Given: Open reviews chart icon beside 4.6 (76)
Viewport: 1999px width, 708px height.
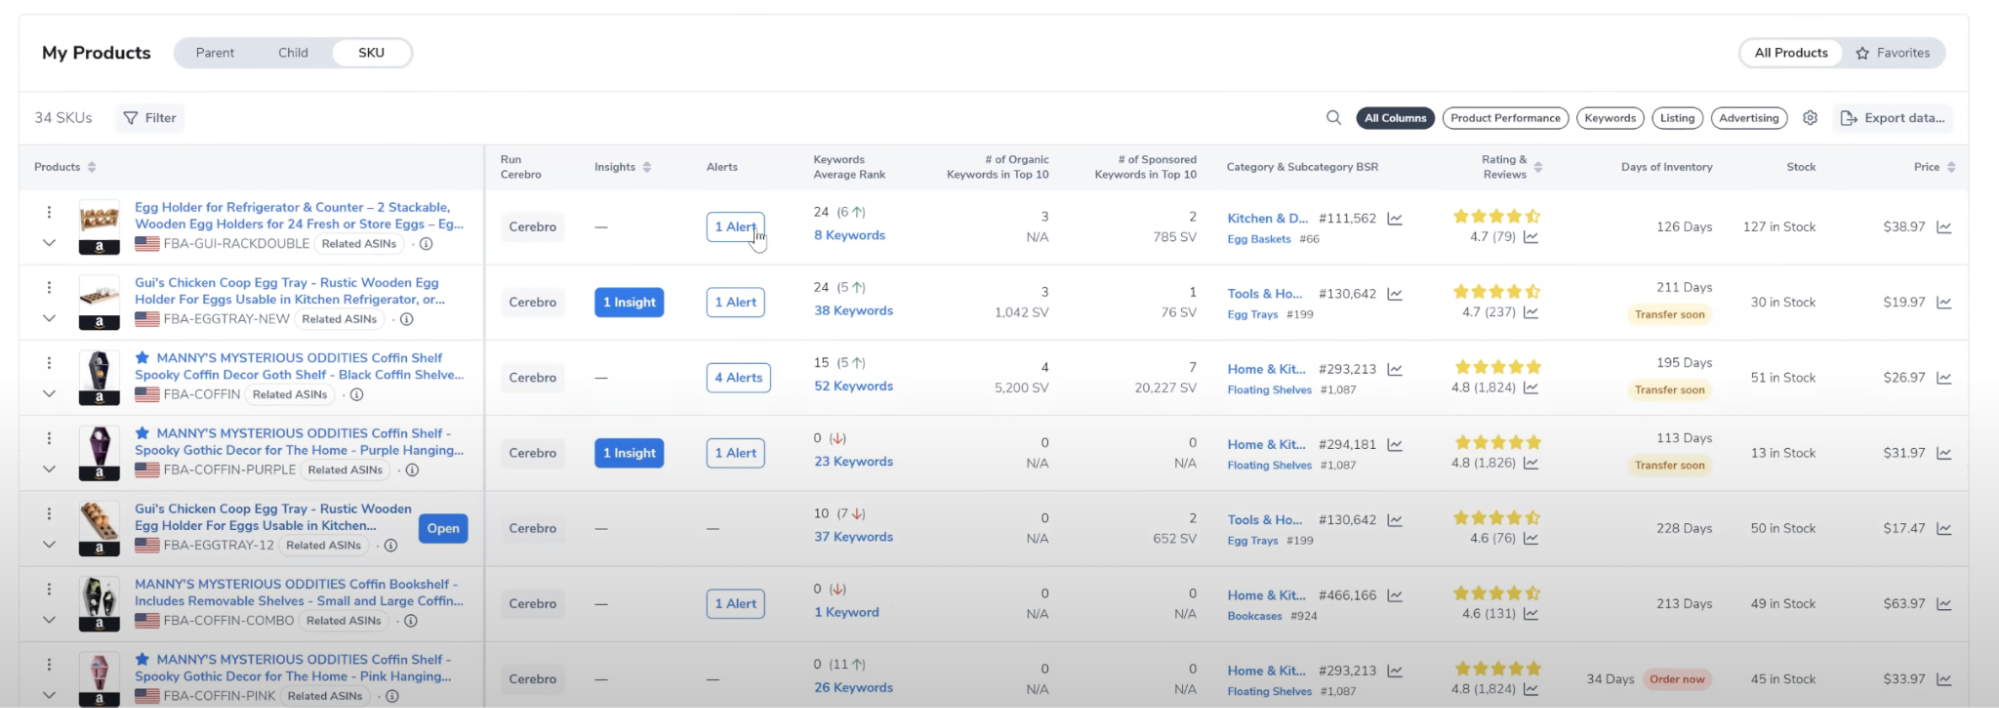Looking at the screenshot, I should [1531, 538].
